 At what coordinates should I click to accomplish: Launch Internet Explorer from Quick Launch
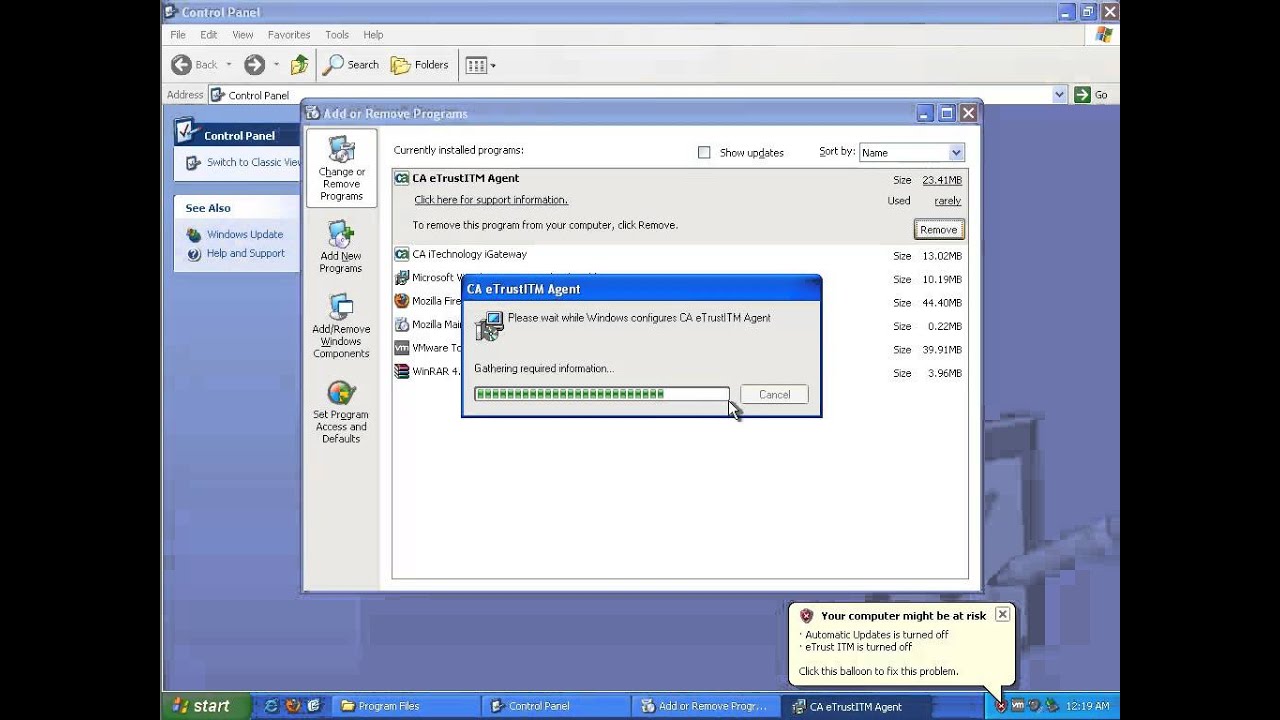272,706
